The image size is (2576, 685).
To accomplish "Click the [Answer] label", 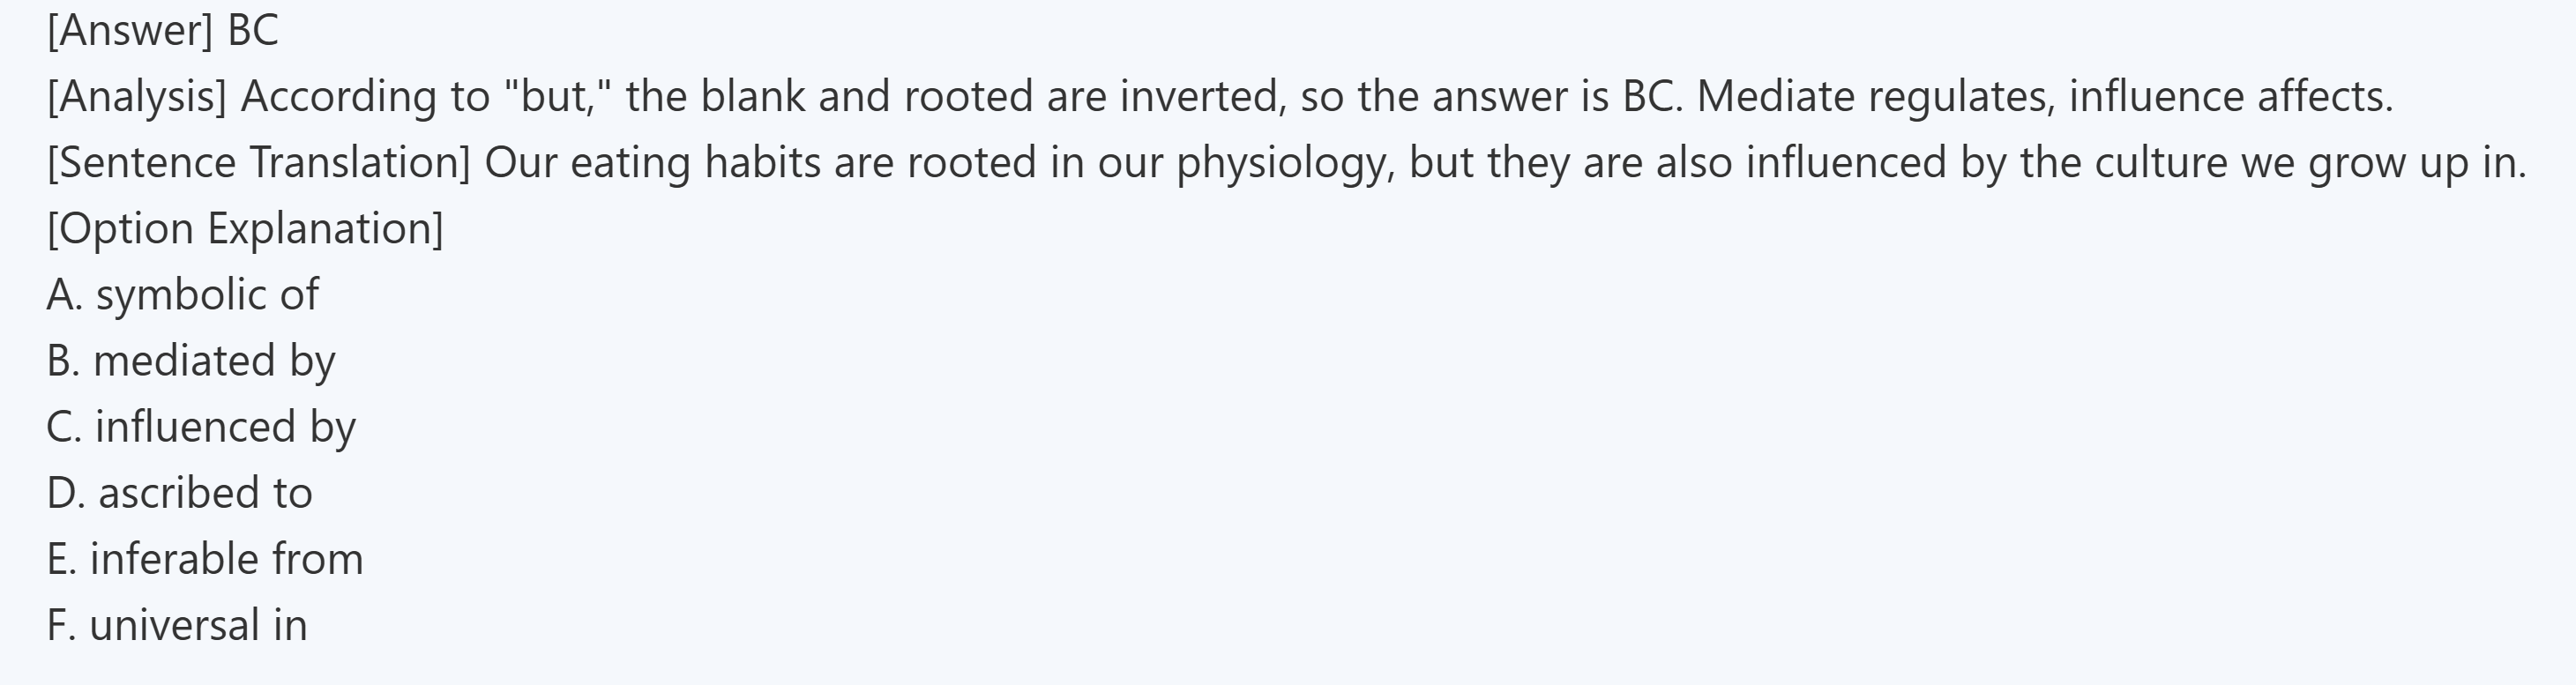I will [130, 30].
